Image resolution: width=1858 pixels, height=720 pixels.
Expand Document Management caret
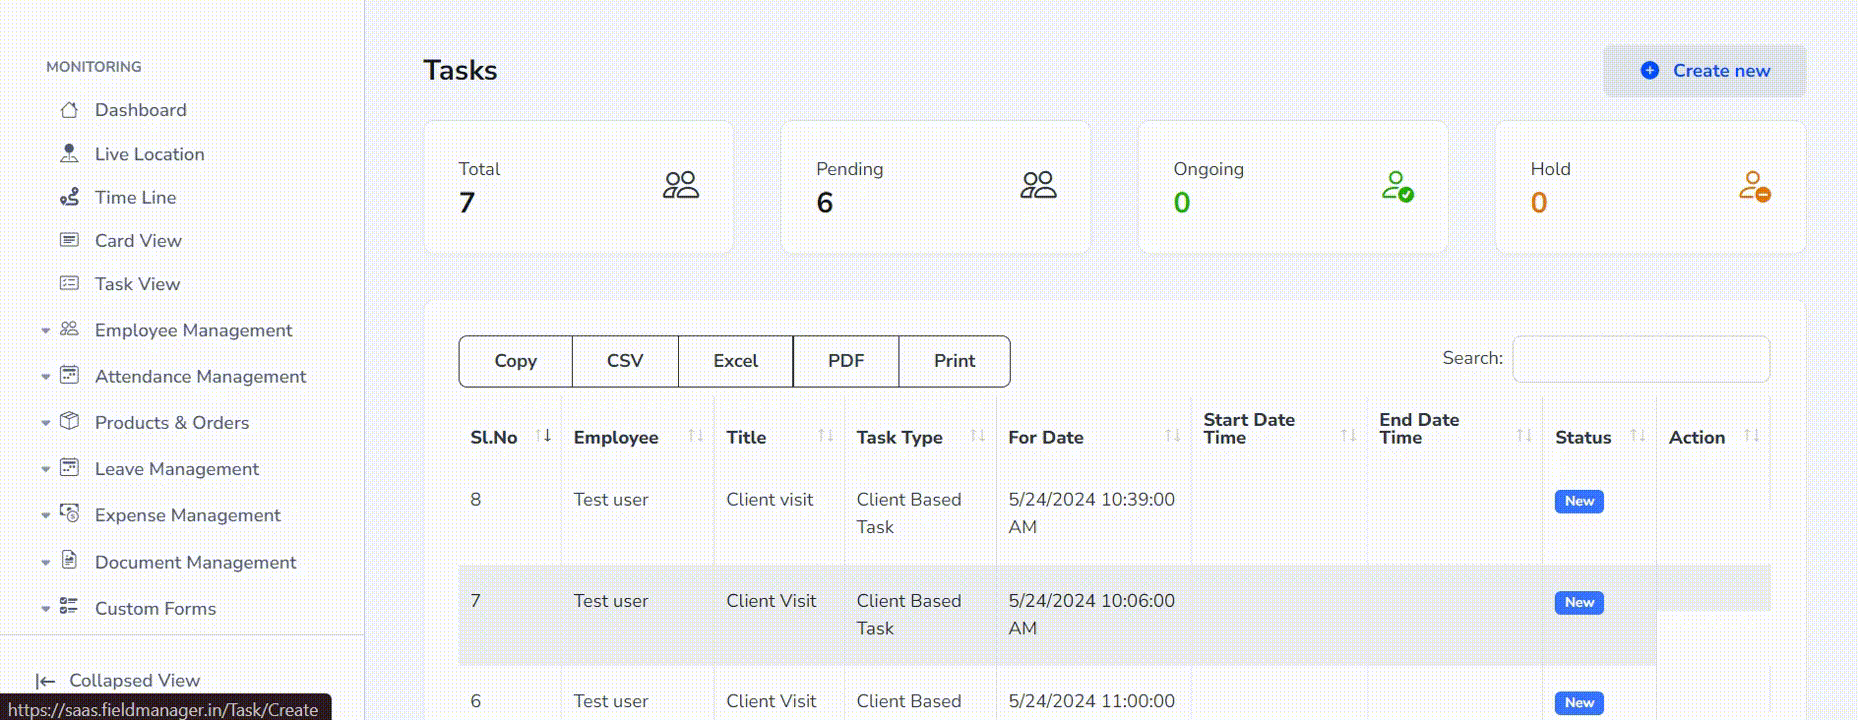coord(45,563)
